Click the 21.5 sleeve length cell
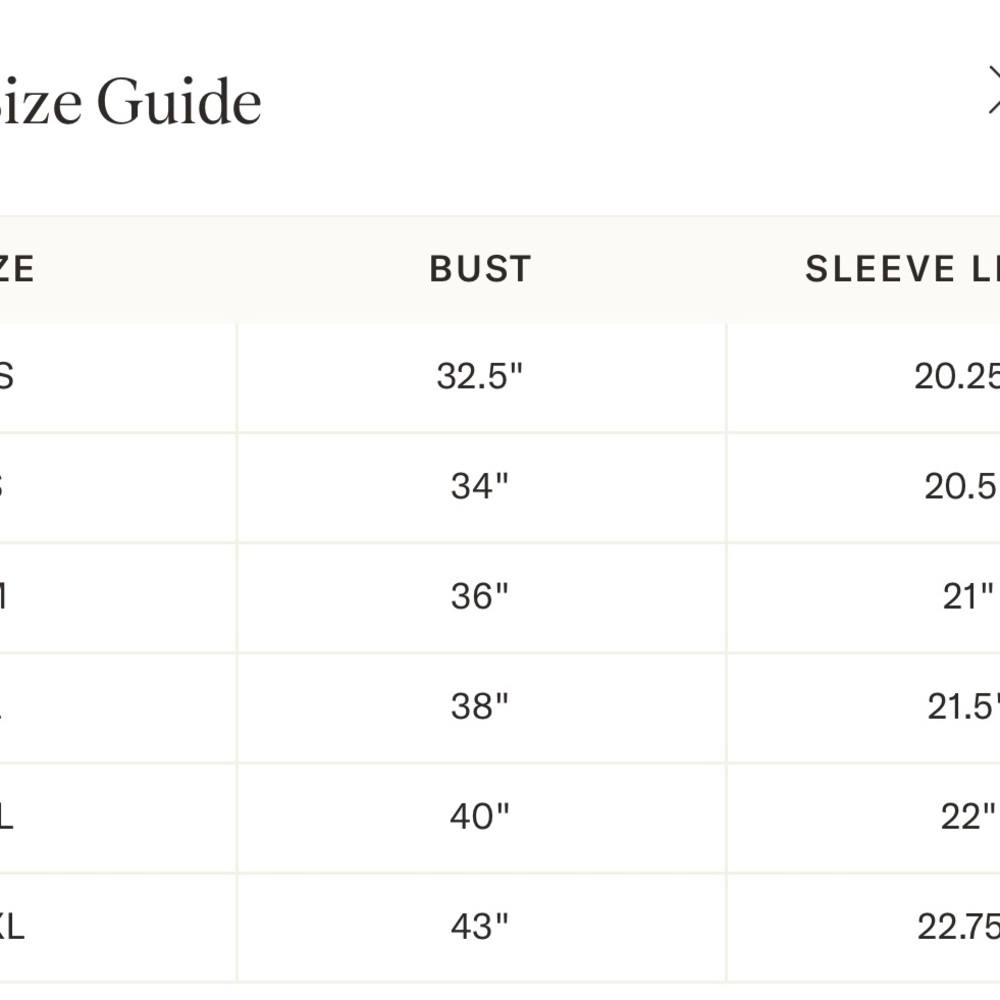This screenshot has width=1000, height=1000. 864,708
